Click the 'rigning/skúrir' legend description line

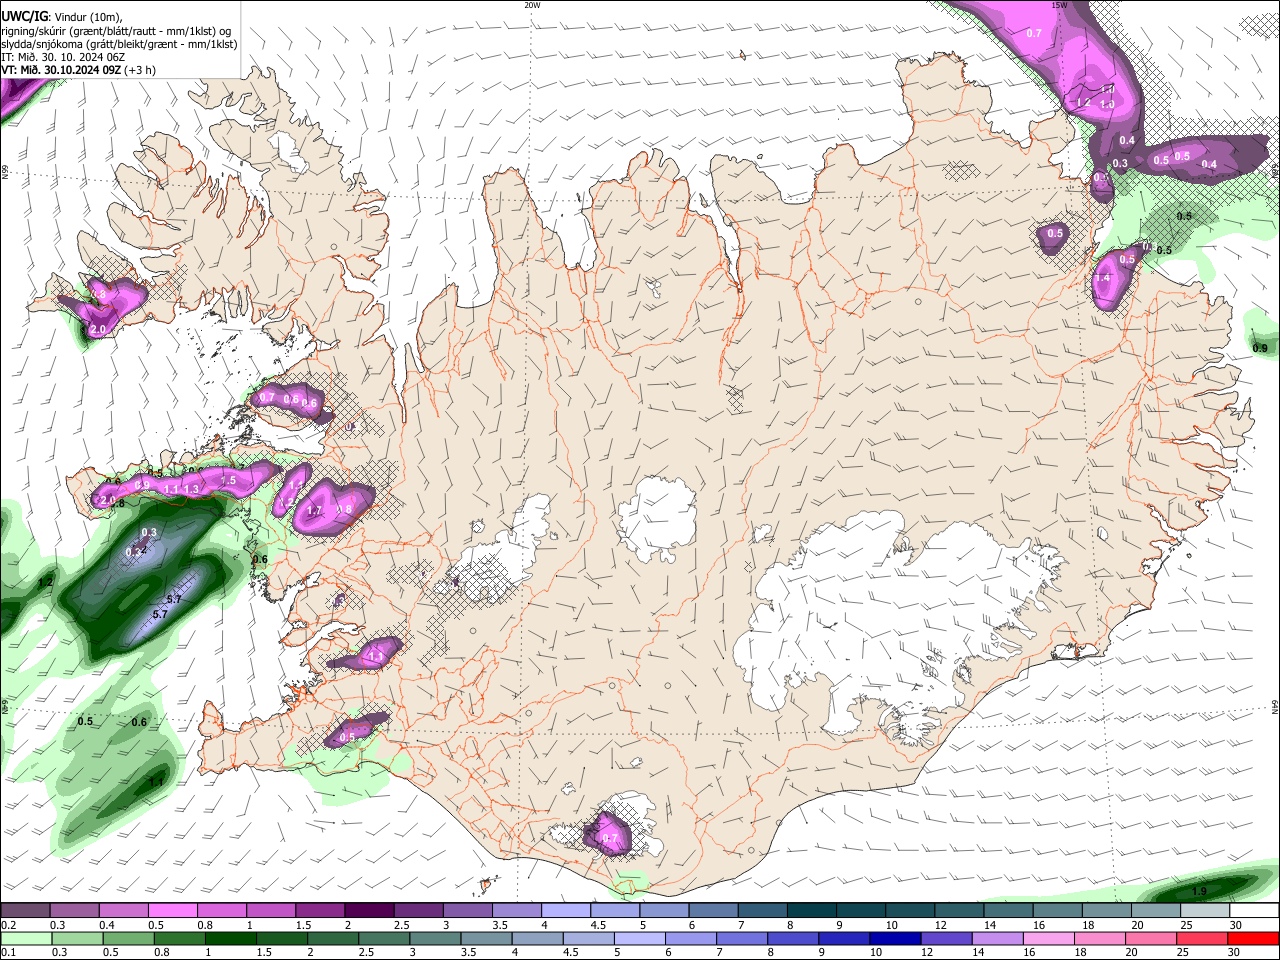[117, 31]
